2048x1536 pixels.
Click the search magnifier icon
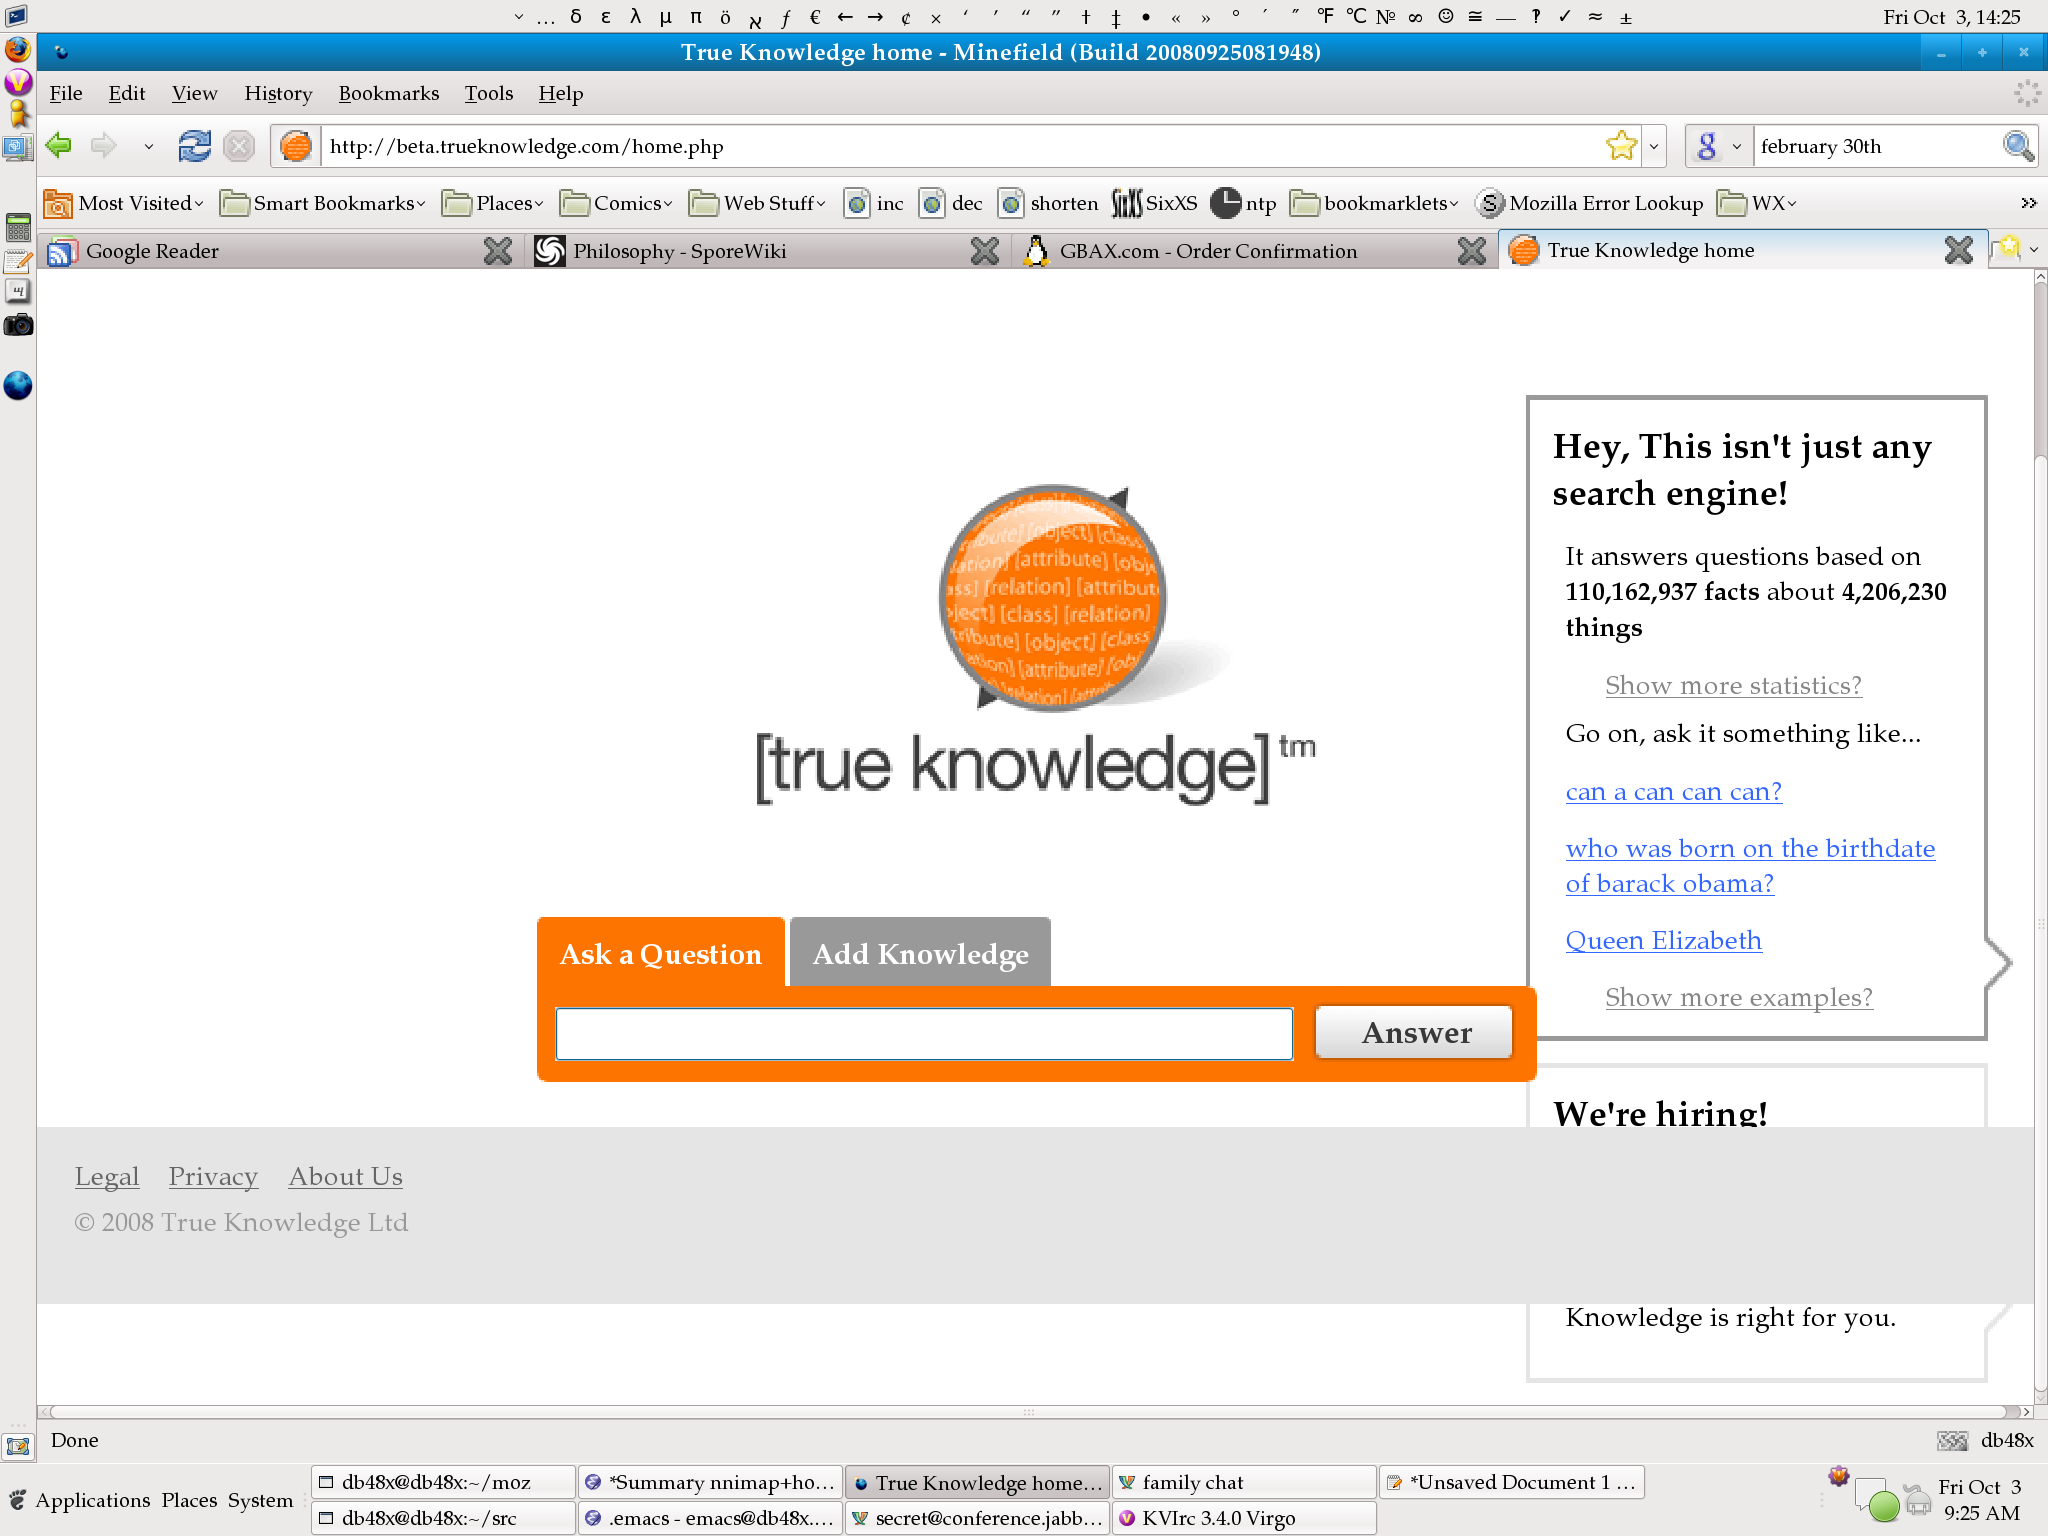2018,146
